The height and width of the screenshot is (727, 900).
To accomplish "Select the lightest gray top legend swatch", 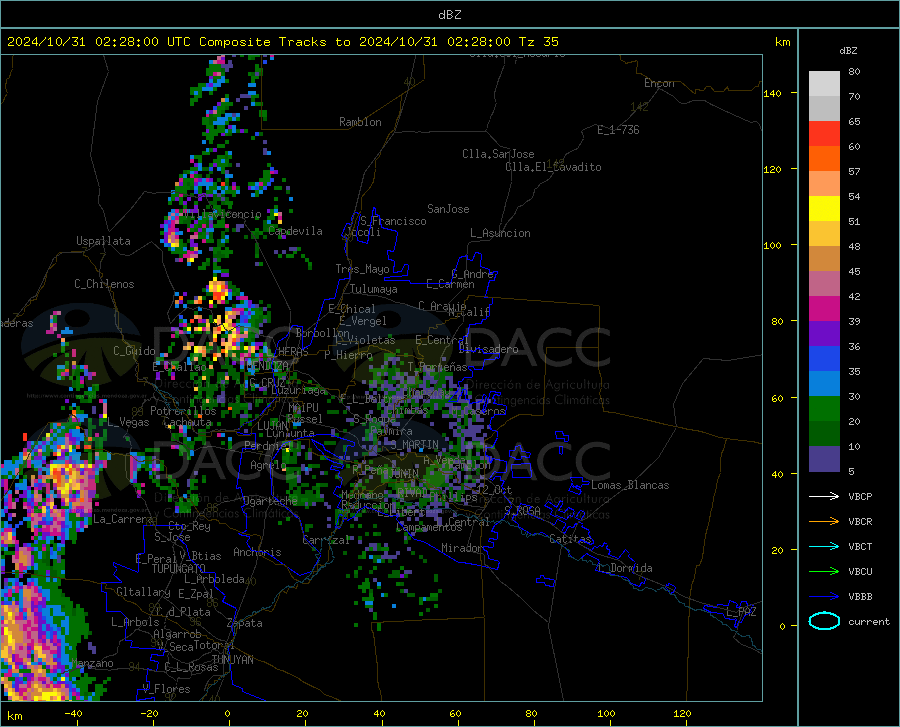I will click(824, 84).
